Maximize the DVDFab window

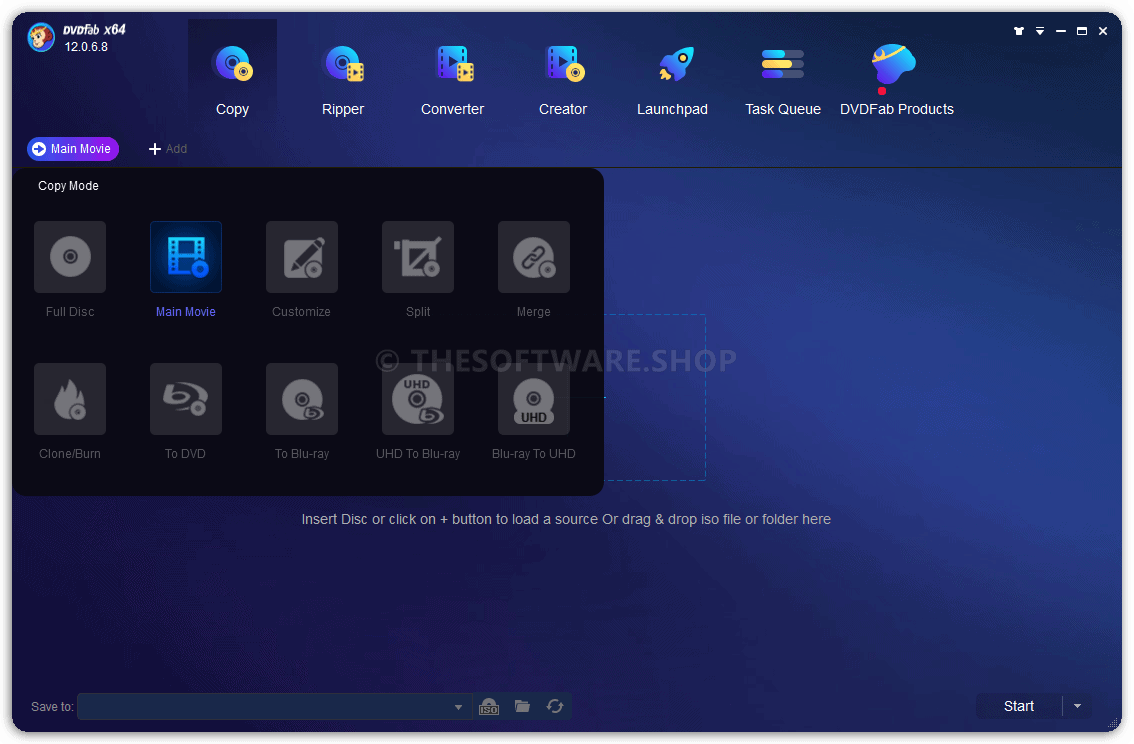1082,31
